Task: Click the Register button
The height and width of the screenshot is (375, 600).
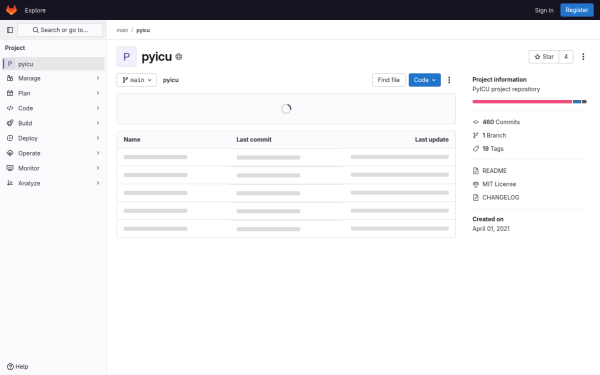Action: pos(577,10)
